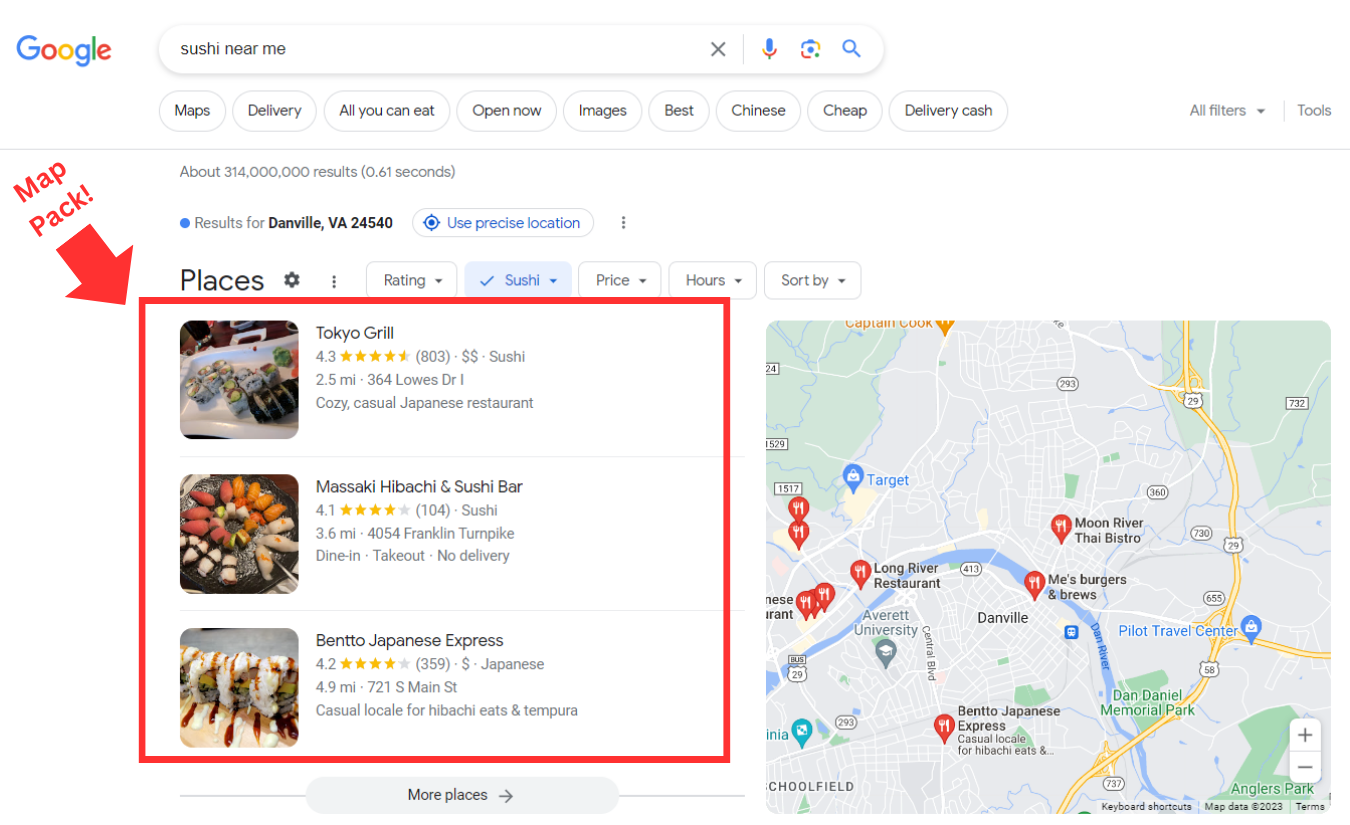
Task: Click Dine-in · Takeout · No delivery text
Action: (413, 556)
